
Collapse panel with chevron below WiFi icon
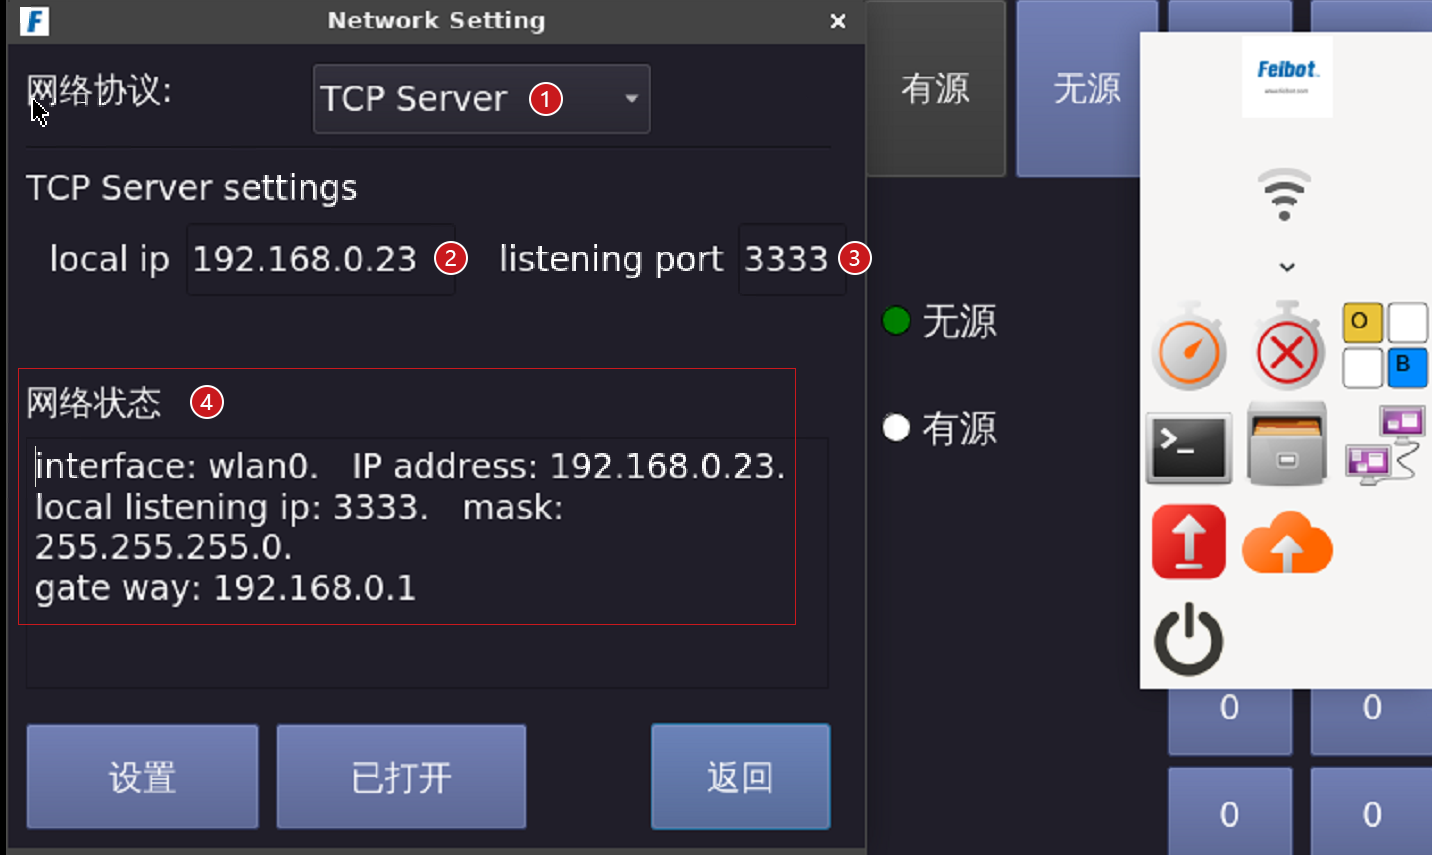[x=1287, y=267]
